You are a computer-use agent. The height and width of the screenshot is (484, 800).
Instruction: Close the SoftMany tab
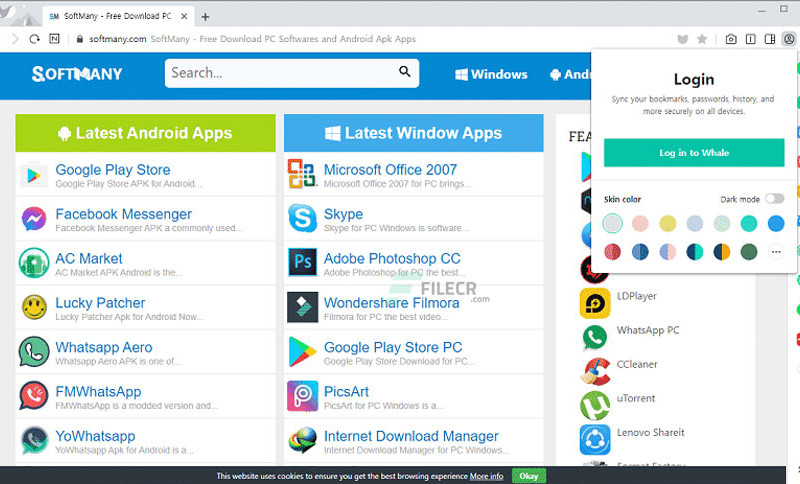pyautogui.click(x=184, y=16)
